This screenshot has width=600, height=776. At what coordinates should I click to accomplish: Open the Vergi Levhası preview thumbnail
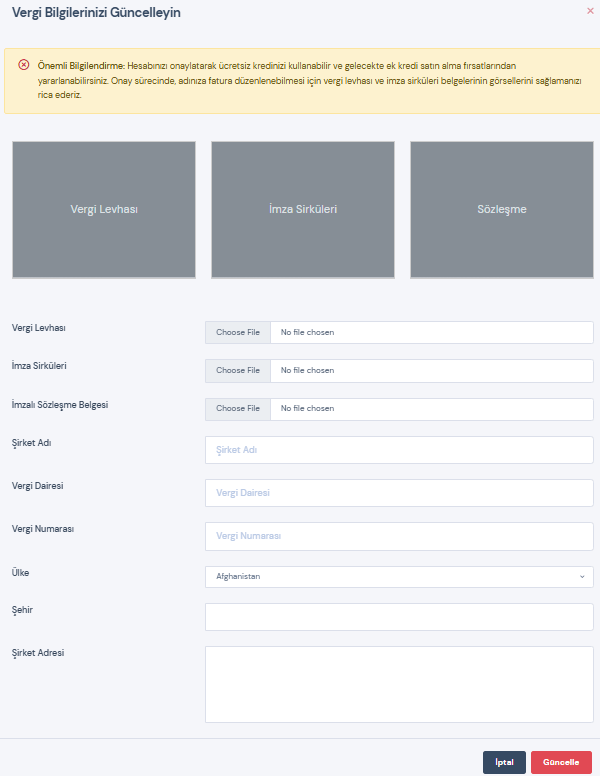pos(104,209)
